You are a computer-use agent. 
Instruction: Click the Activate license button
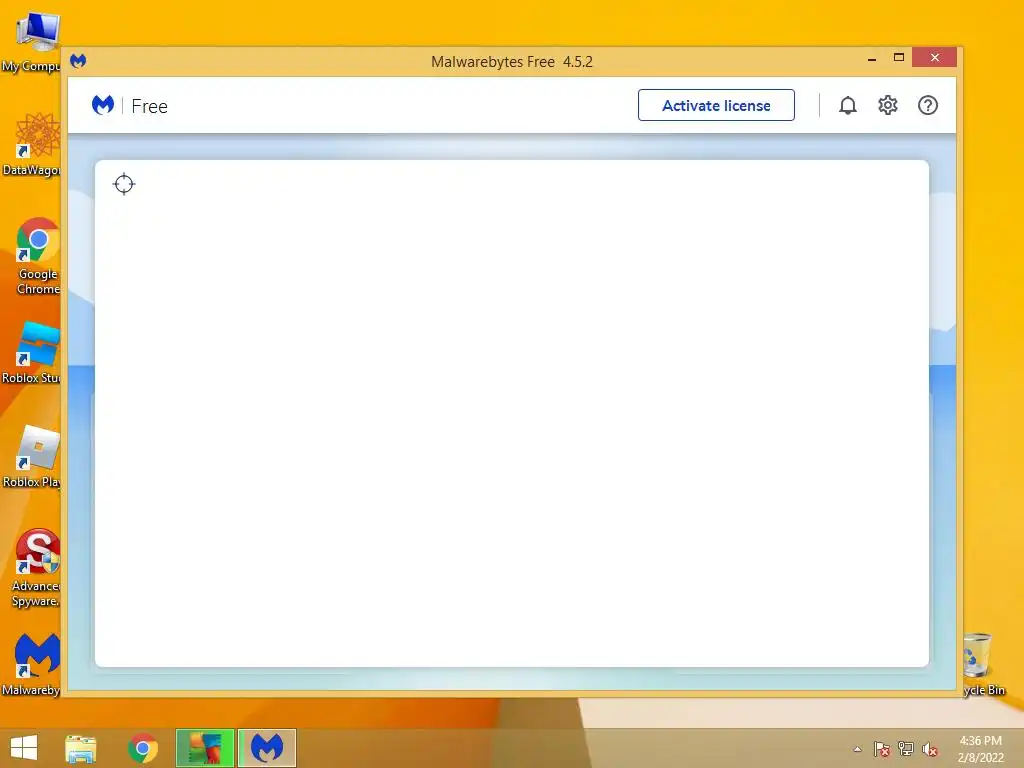[716, 105]
